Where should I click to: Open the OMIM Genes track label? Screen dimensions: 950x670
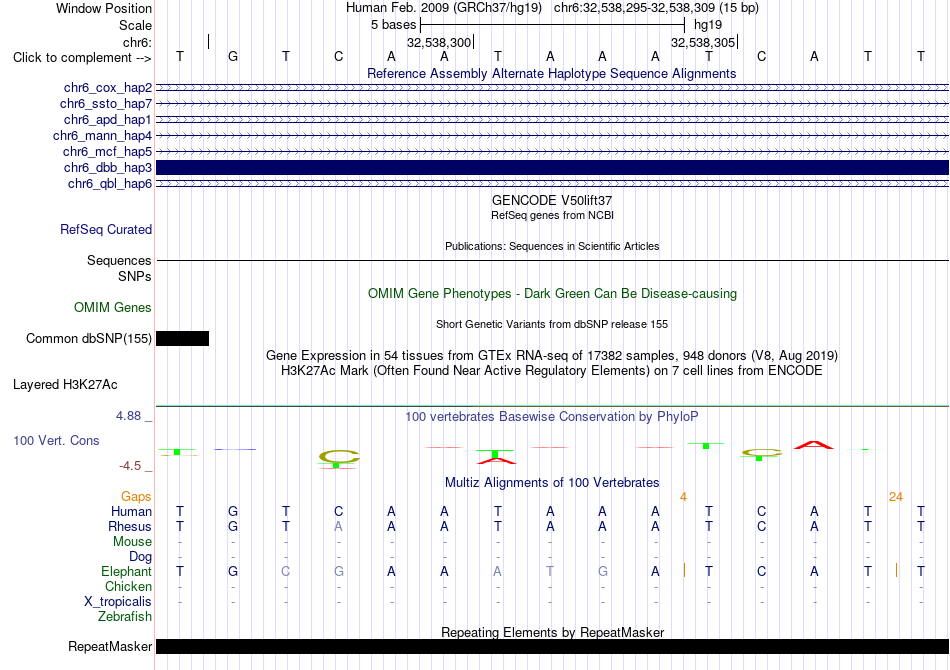pyautogui.click(x=113, y=308)
